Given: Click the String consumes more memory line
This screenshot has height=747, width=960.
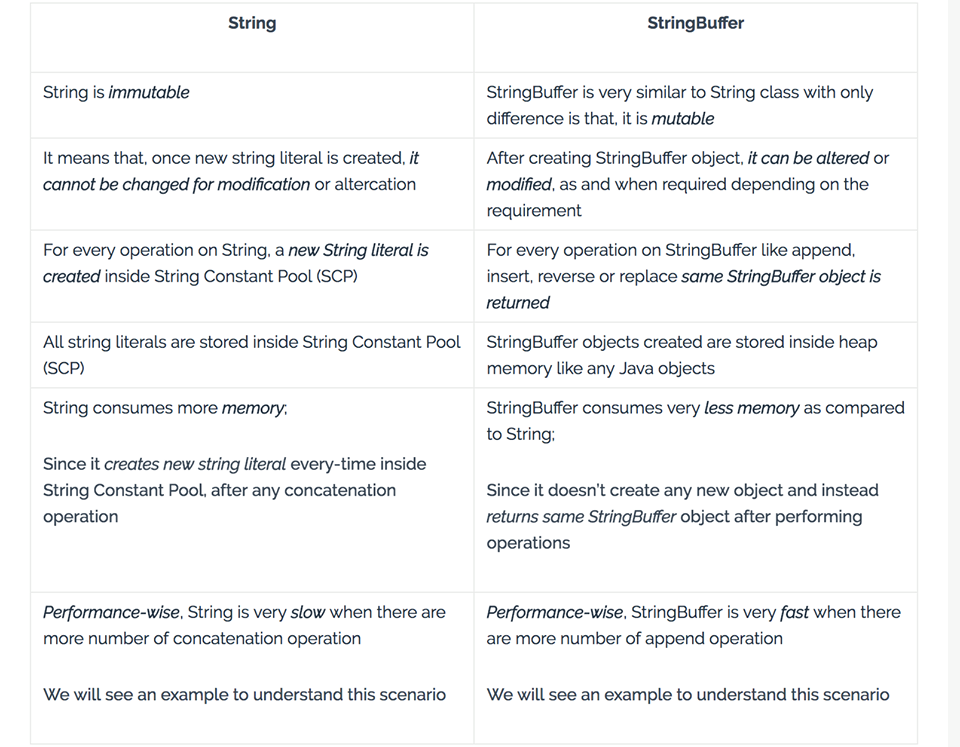Looking at the screenshot, I should click(x=165, y=408).
